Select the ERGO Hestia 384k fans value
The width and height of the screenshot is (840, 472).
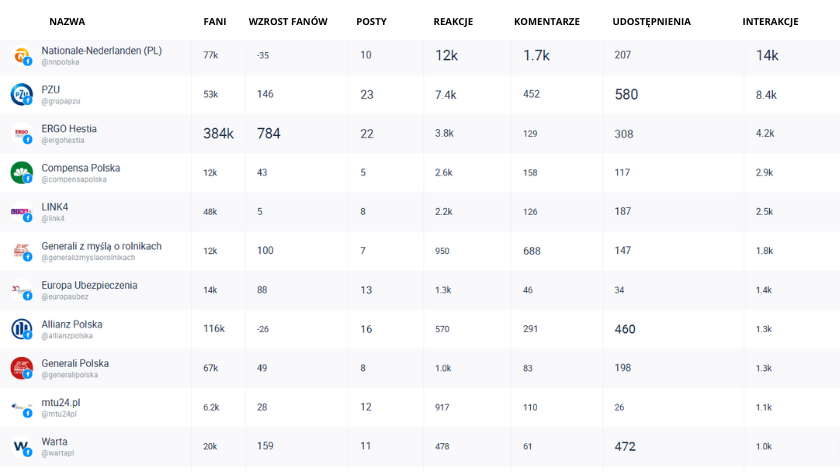coord(218,133)
